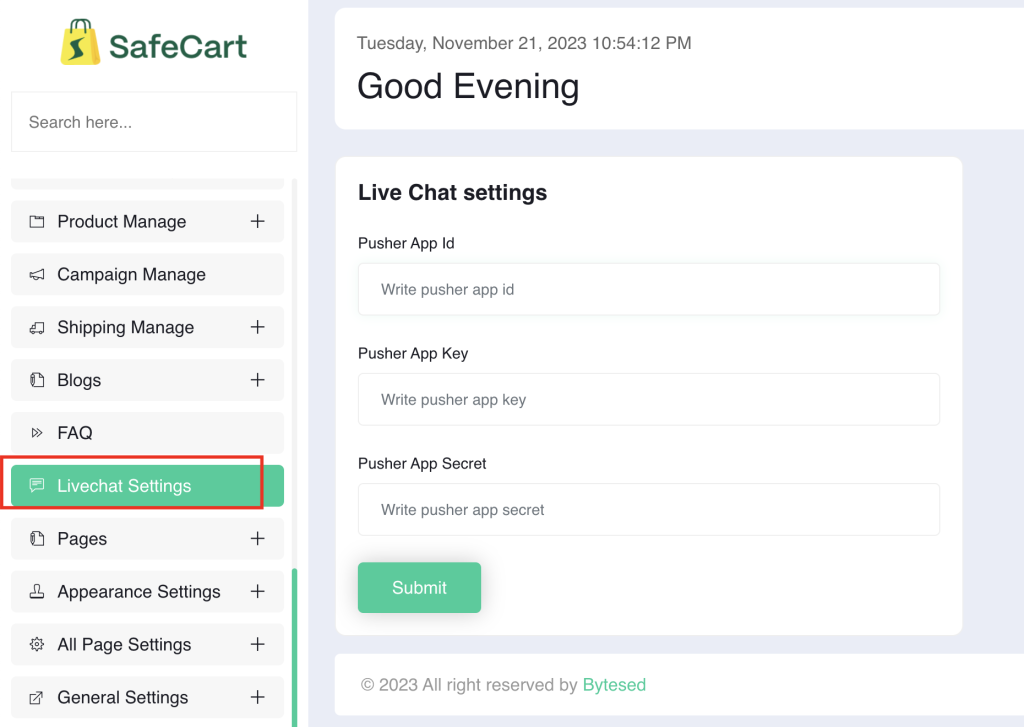1024x727 pixels.
Task: Open the Bytesed footer link
Action: 614,685
